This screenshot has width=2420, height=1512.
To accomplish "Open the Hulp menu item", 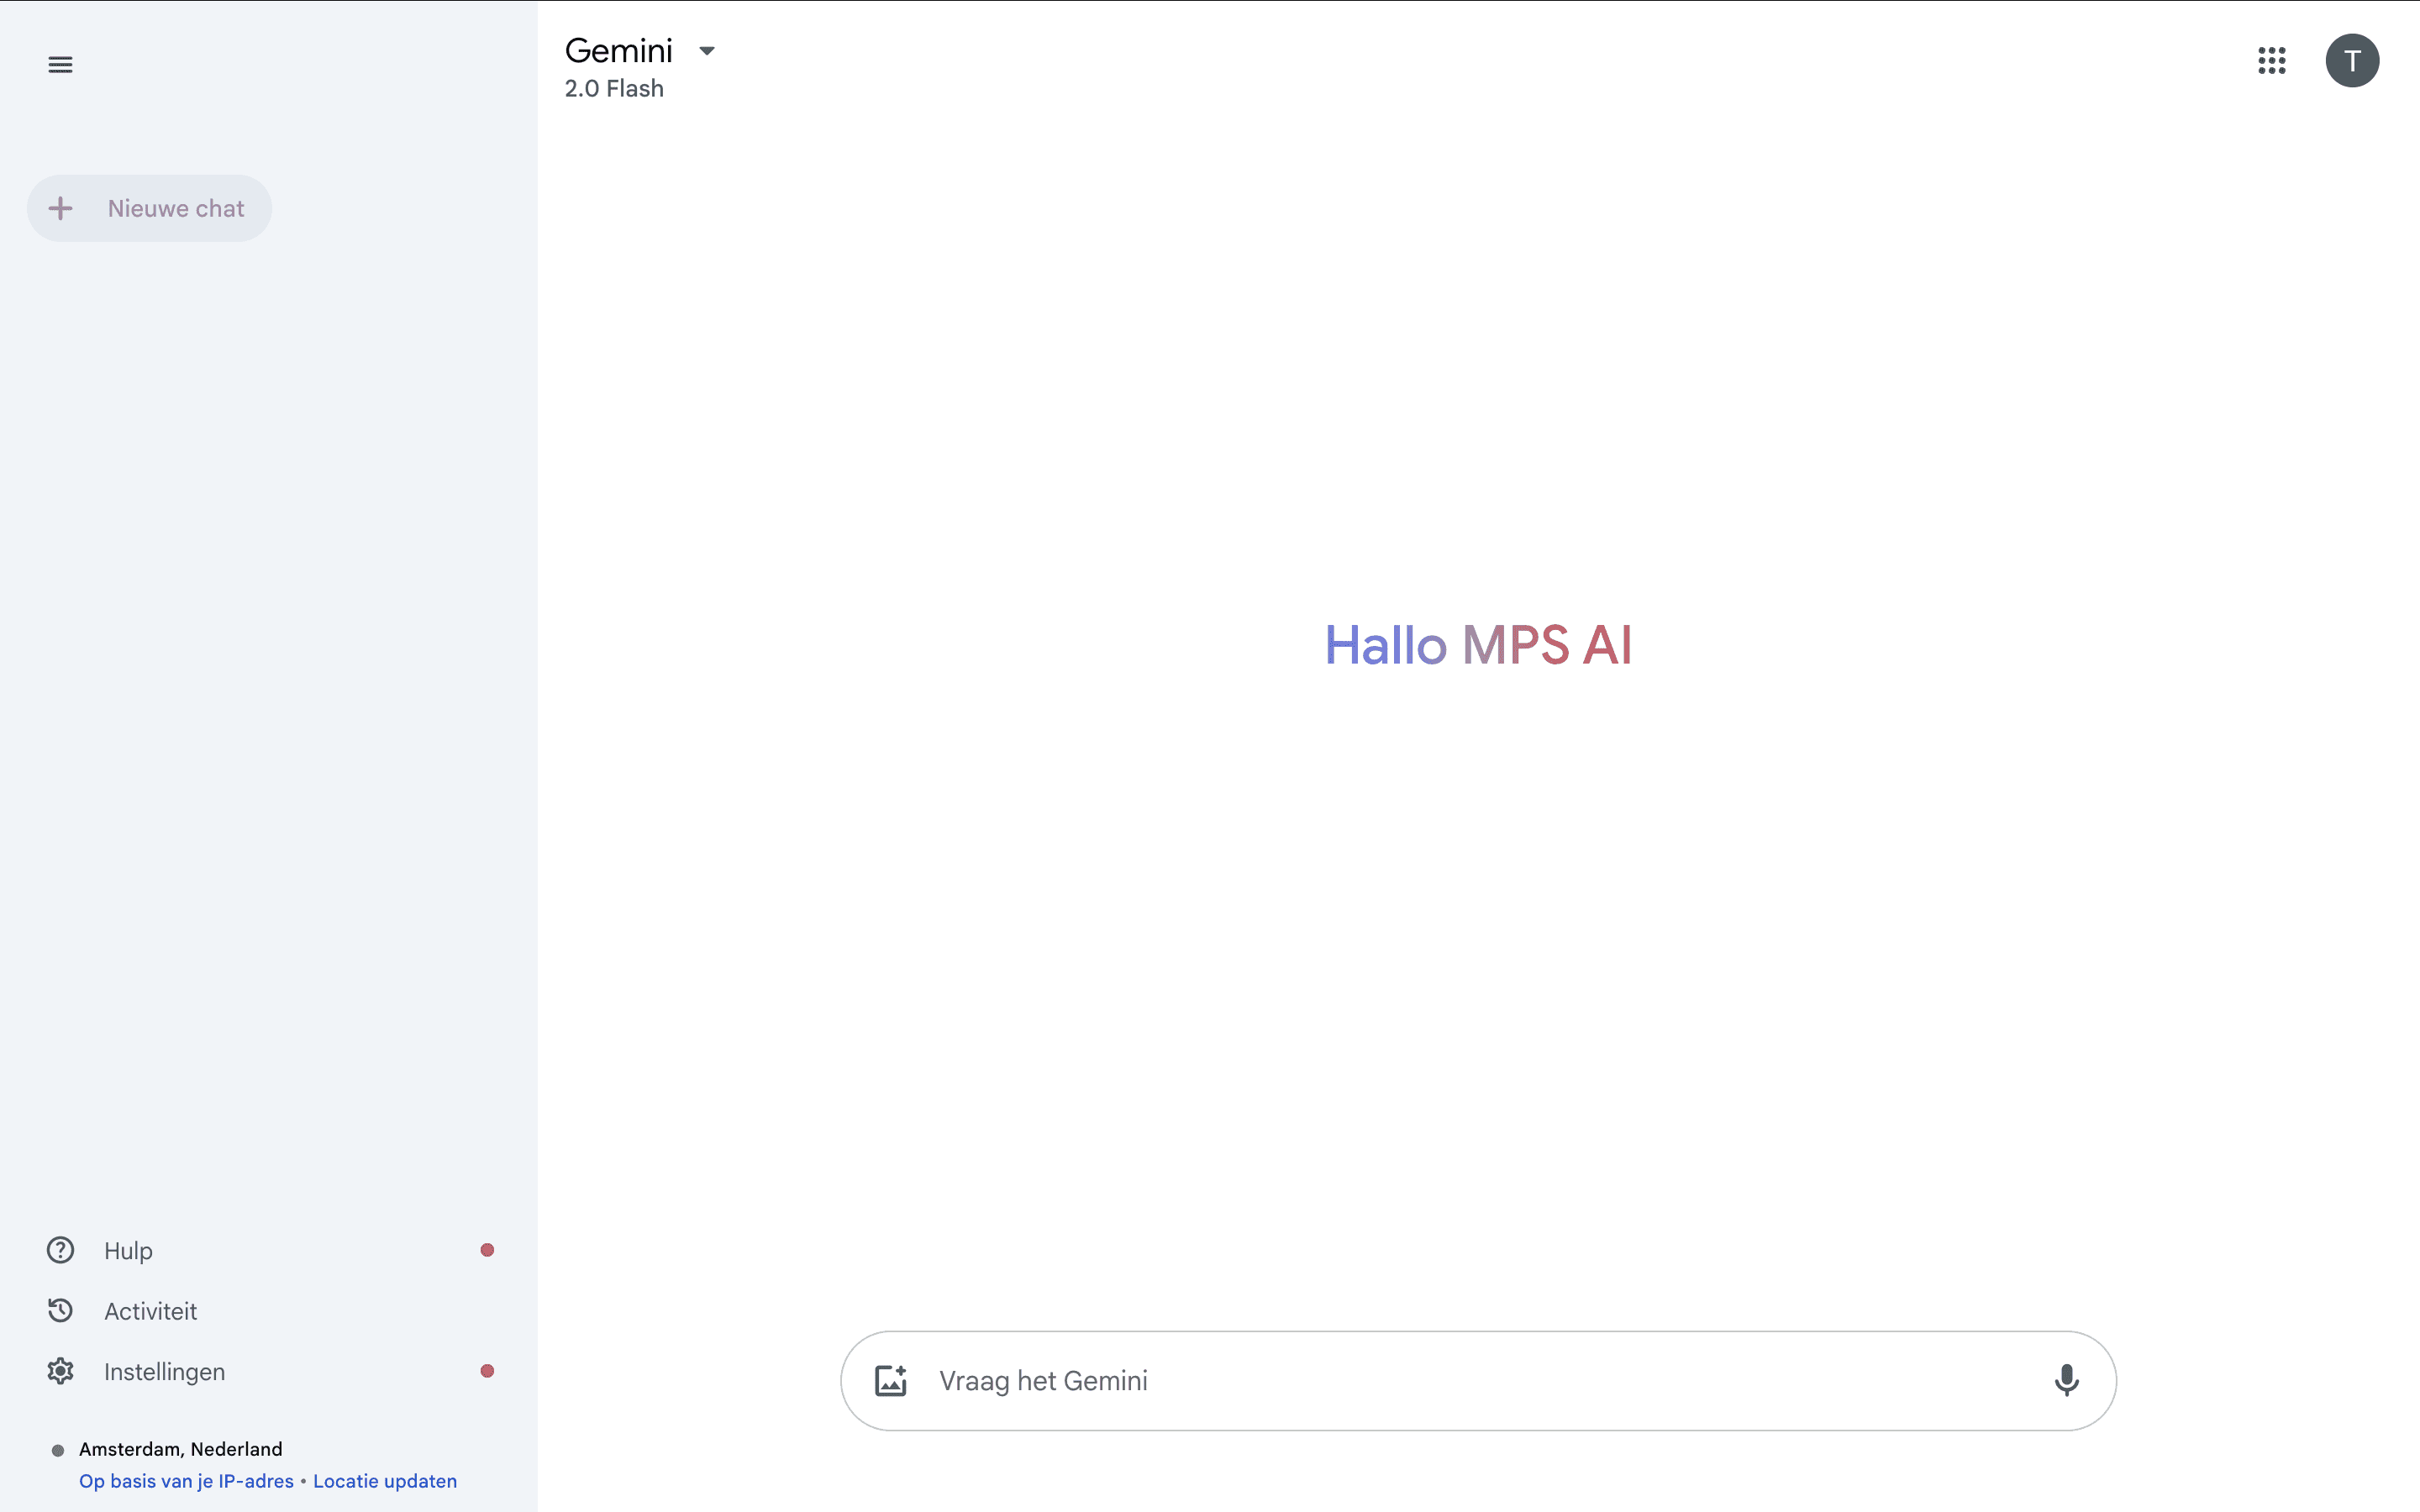I will point(269,1250).
